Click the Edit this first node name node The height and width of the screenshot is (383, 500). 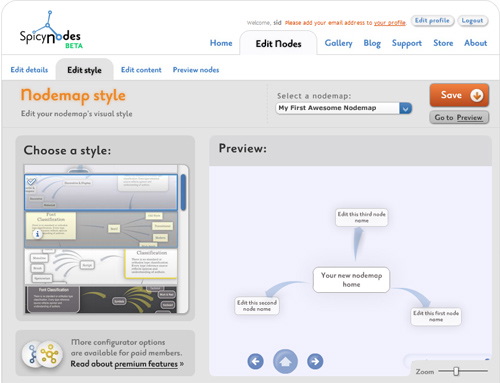436,316
